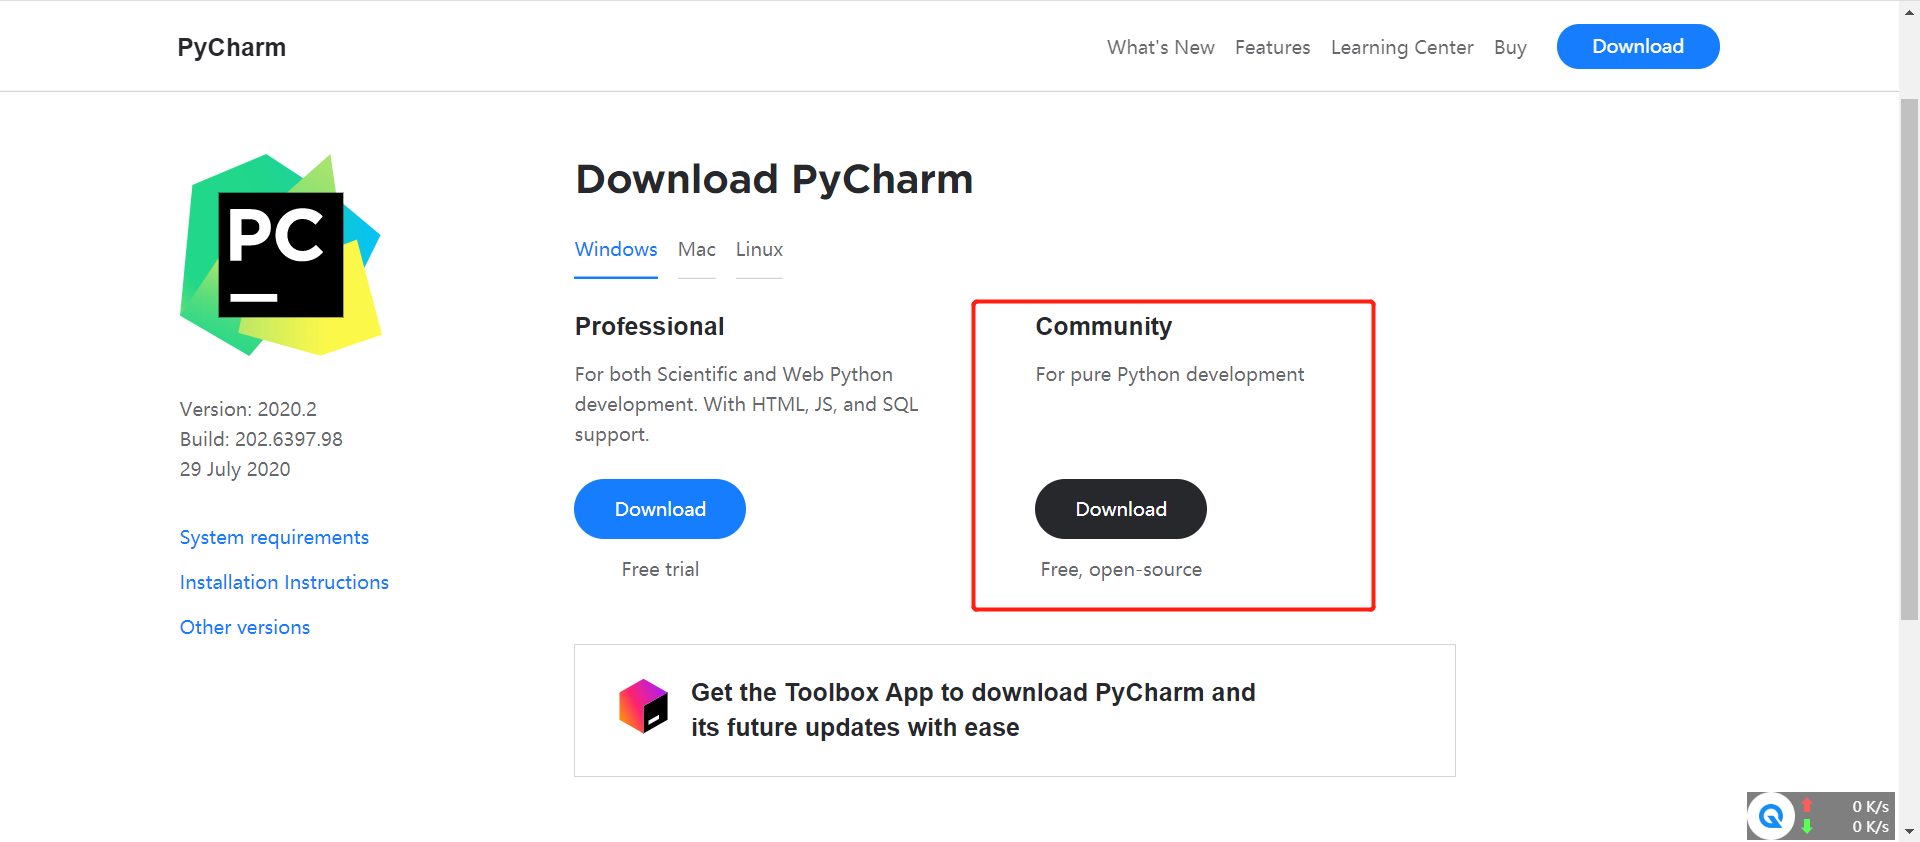Download the Professional free trial
The height and width of the screenshot is (842, 1920).
(x=659, y=509)
